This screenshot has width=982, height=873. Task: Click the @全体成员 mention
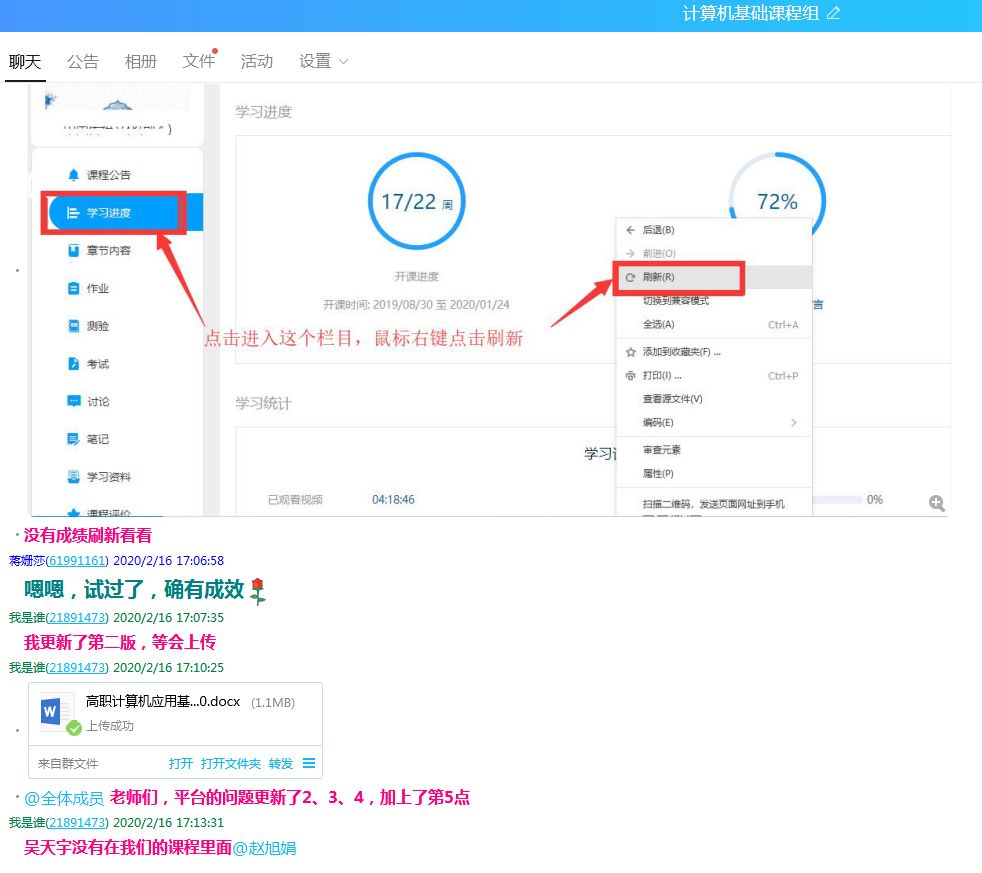pyautogui.click(x=64, y=798)
